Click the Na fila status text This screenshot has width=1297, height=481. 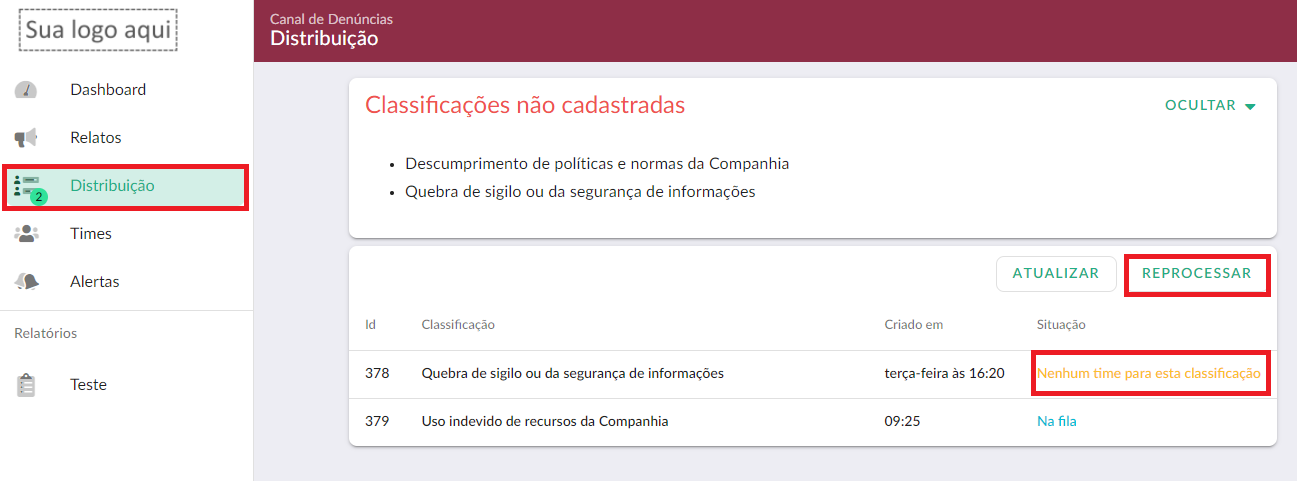pos(1056,422)
